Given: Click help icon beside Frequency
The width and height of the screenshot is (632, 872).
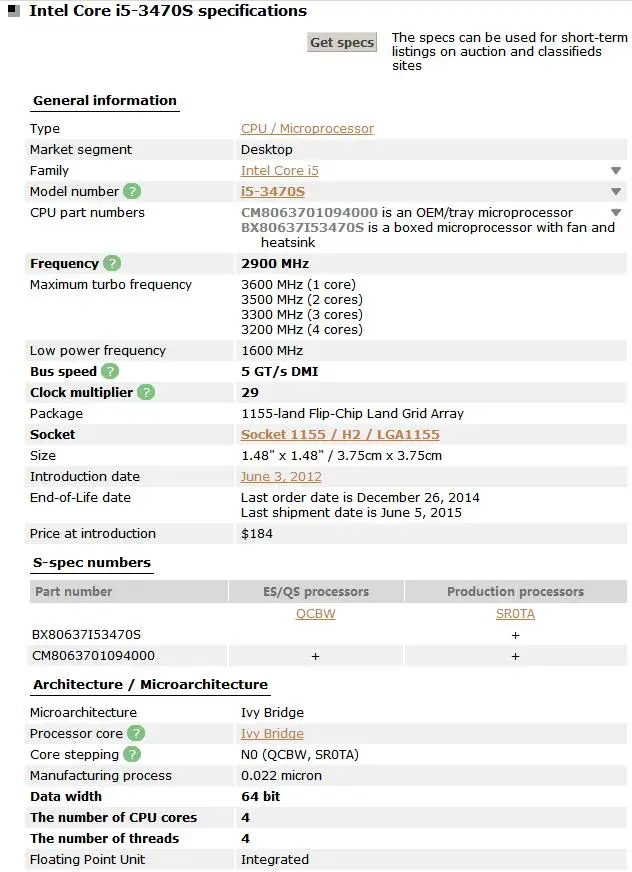Looking at the screenshot, I should coord(112,264).
